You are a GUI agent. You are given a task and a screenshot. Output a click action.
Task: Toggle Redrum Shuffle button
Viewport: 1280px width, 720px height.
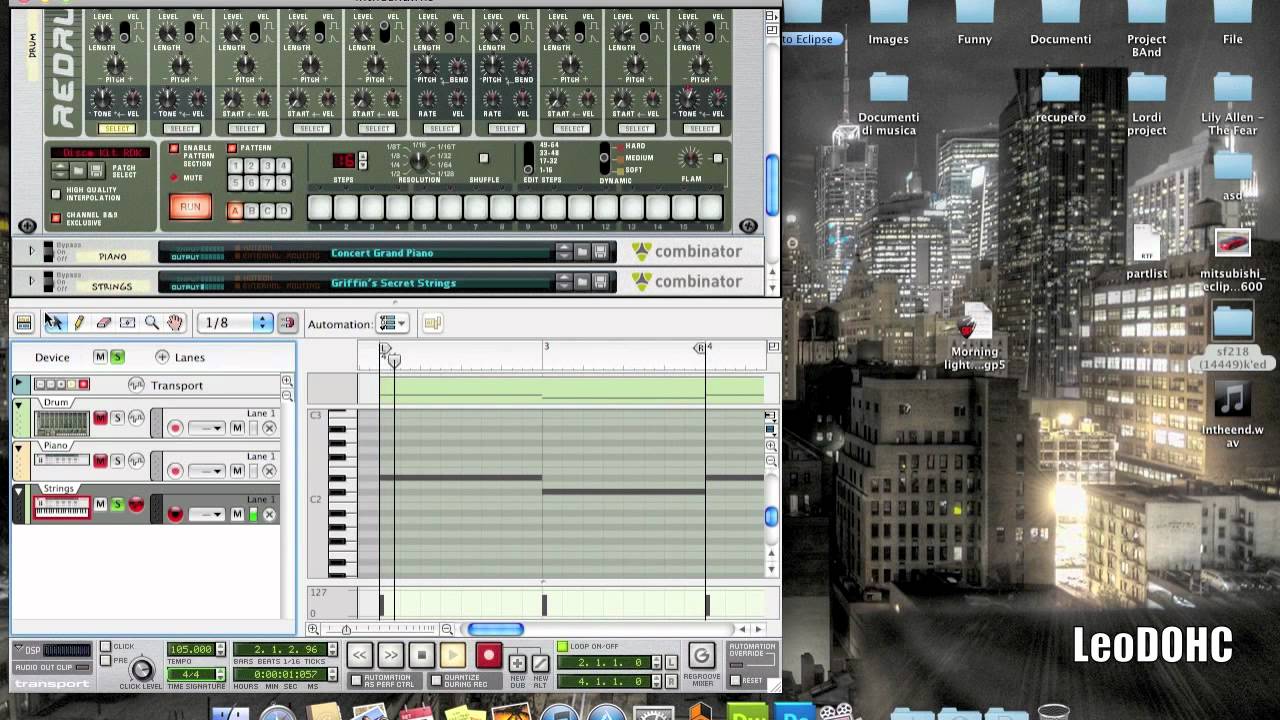coord(484,158)
